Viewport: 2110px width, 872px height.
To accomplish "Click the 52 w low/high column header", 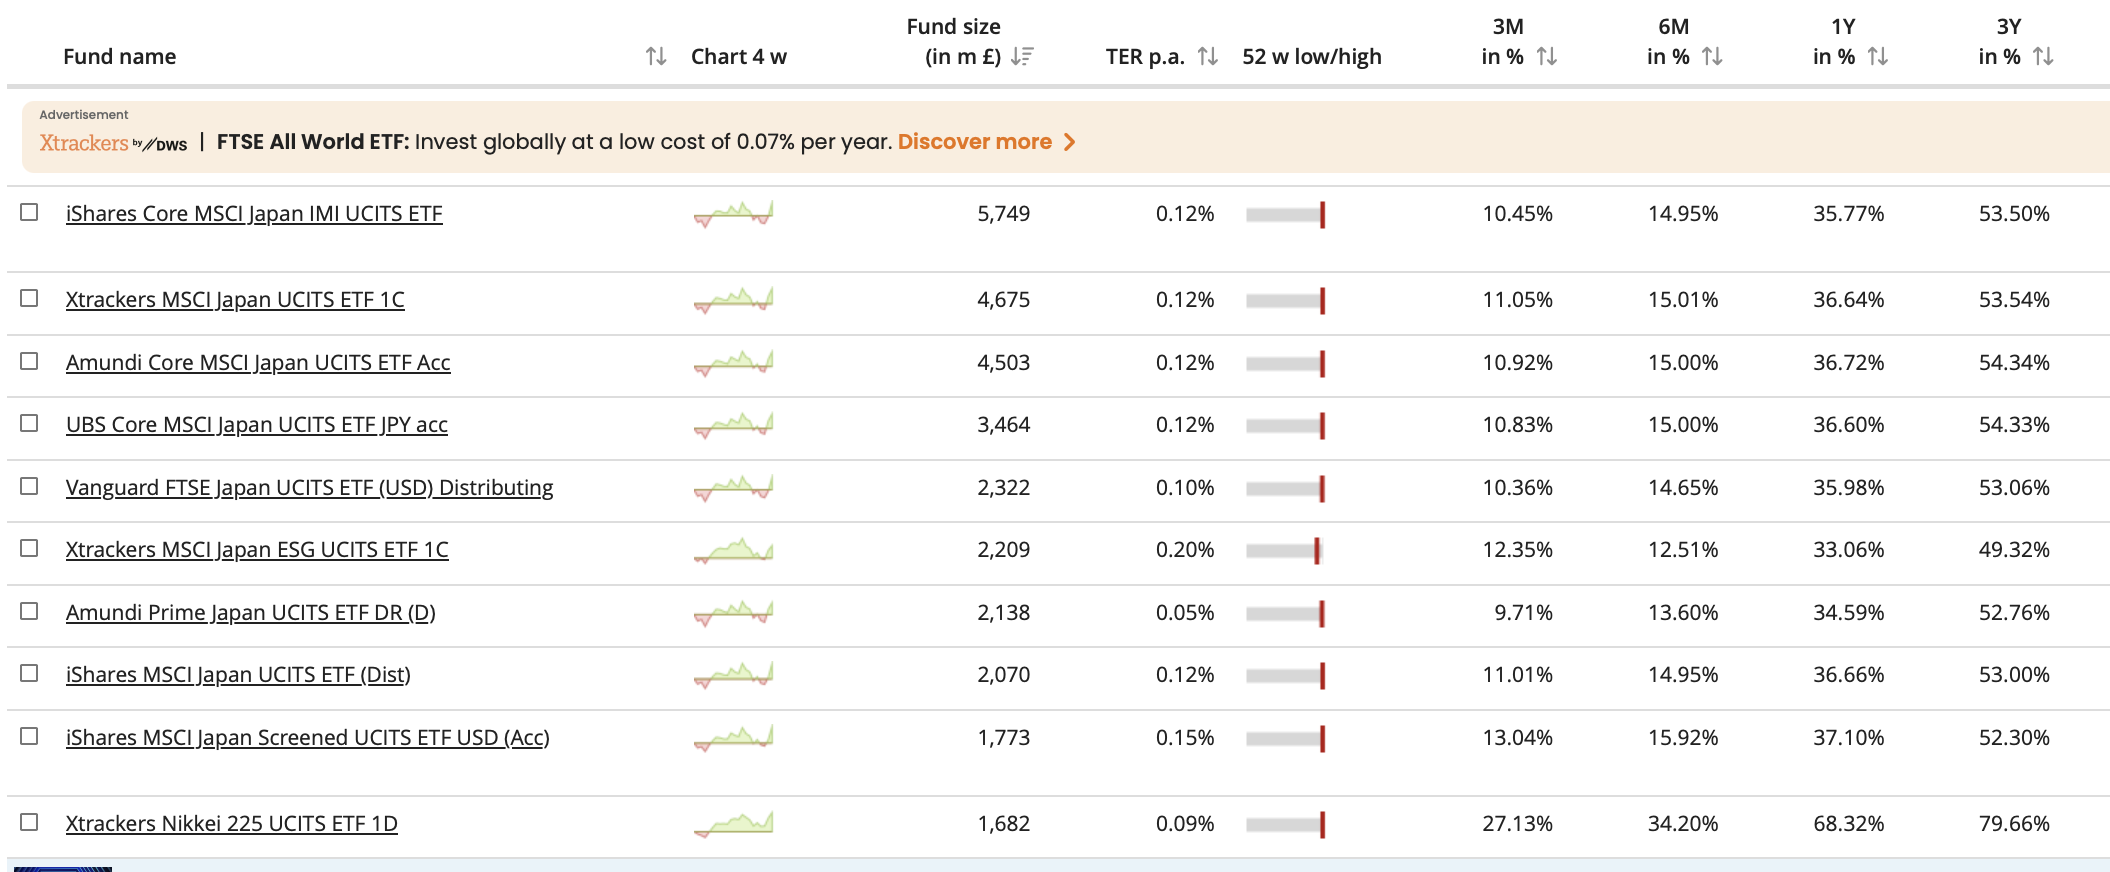I will pos(1312,57).
